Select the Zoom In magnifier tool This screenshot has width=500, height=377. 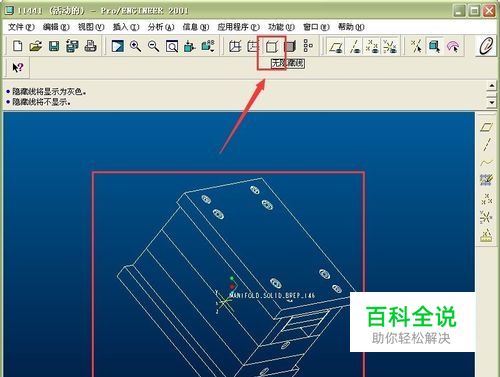(135, 46)
